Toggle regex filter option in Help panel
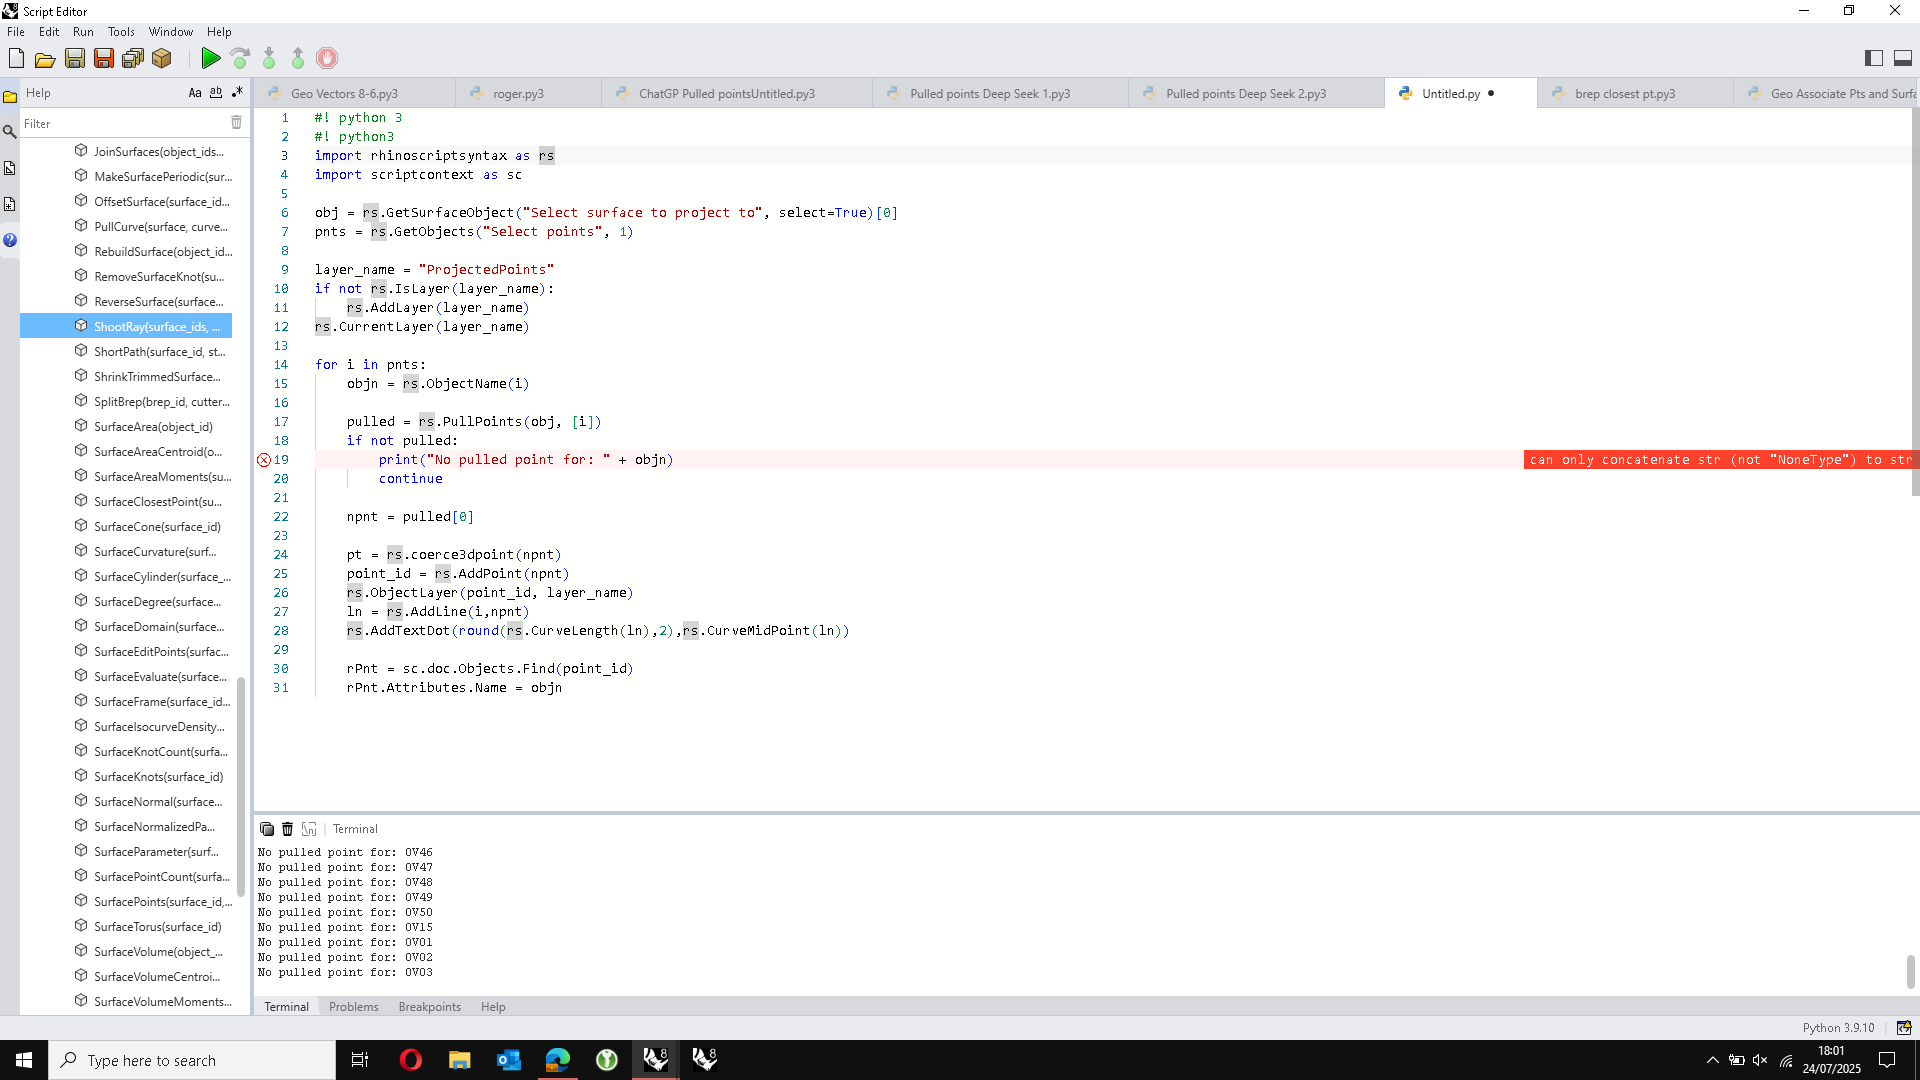 [237, 93]
